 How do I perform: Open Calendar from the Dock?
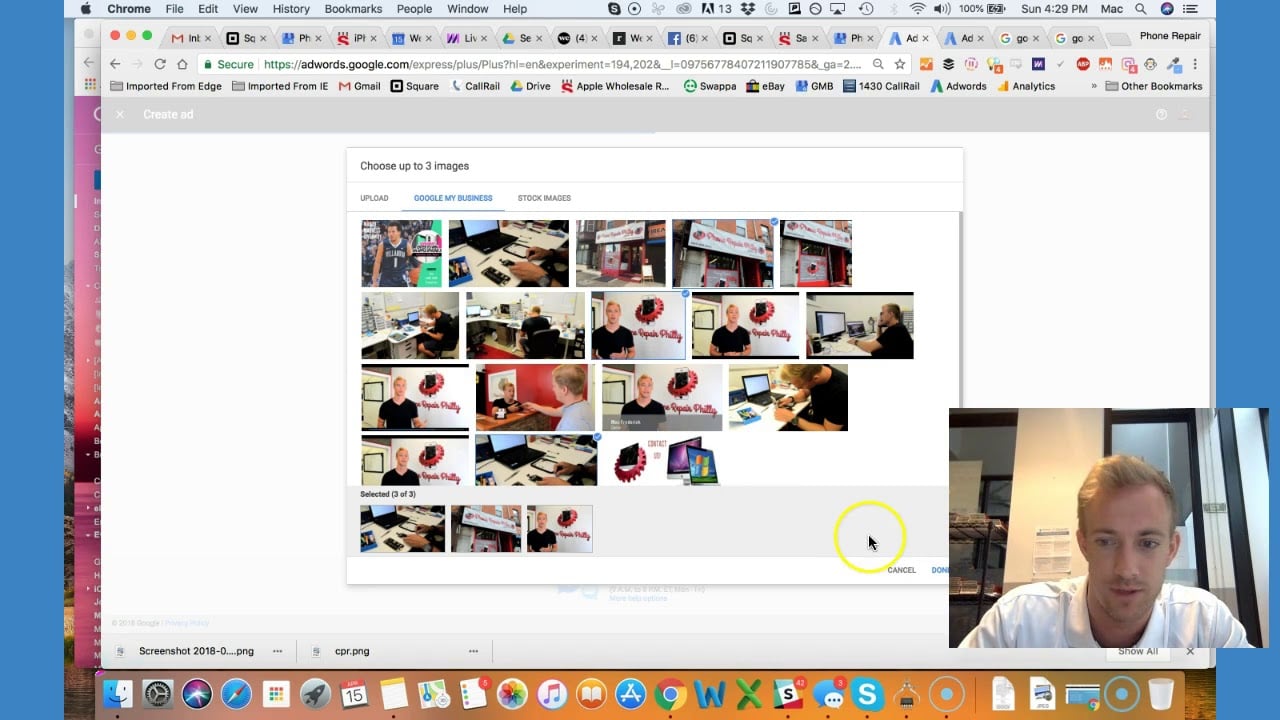click(355, 693)
